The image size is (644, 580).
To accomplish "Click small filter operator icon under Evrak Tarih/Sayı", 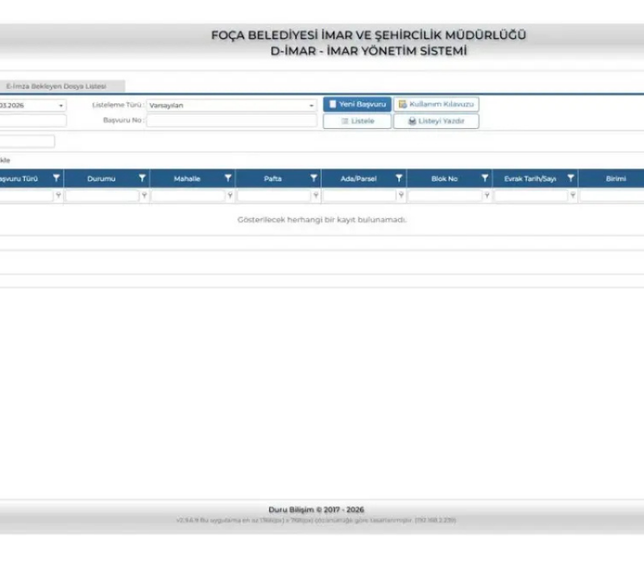I will (573, 196).
